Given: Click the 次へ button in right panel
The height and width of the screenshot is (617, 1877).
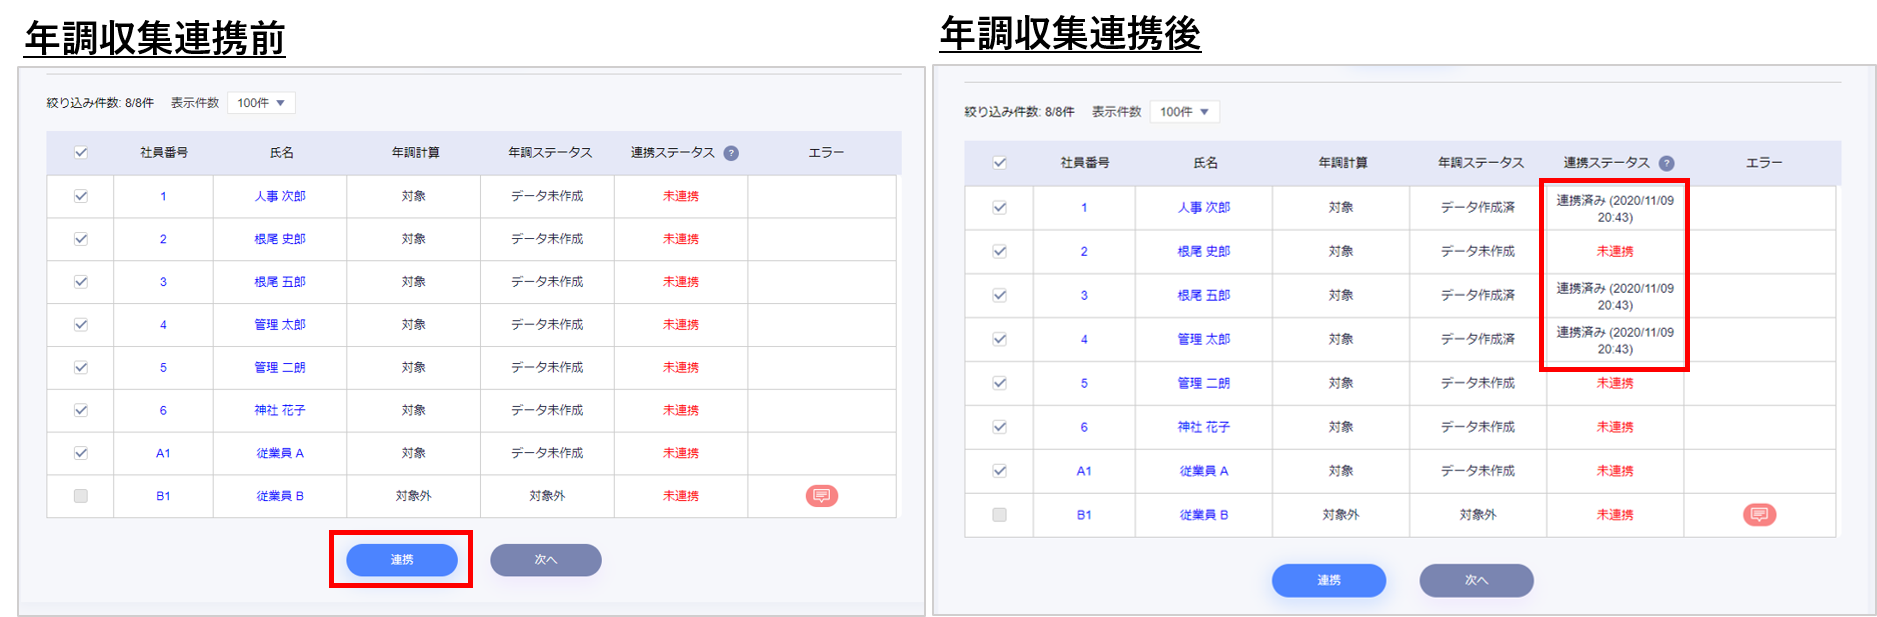Looking at the screenshot, I should (x=1476, y=580).
